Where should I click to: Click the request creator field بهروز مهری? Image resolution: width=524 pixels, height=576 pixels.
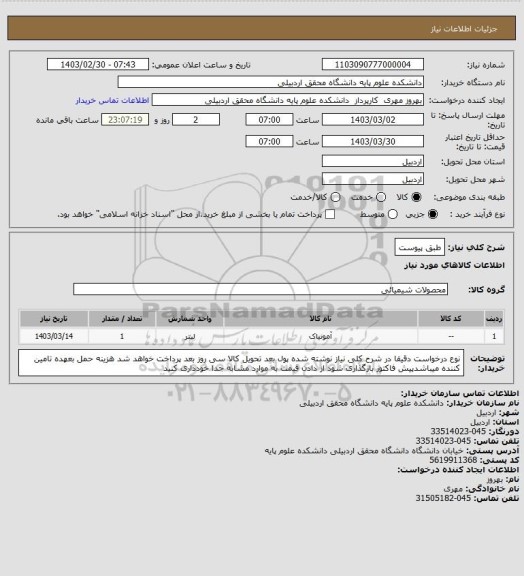pos(288,100)
